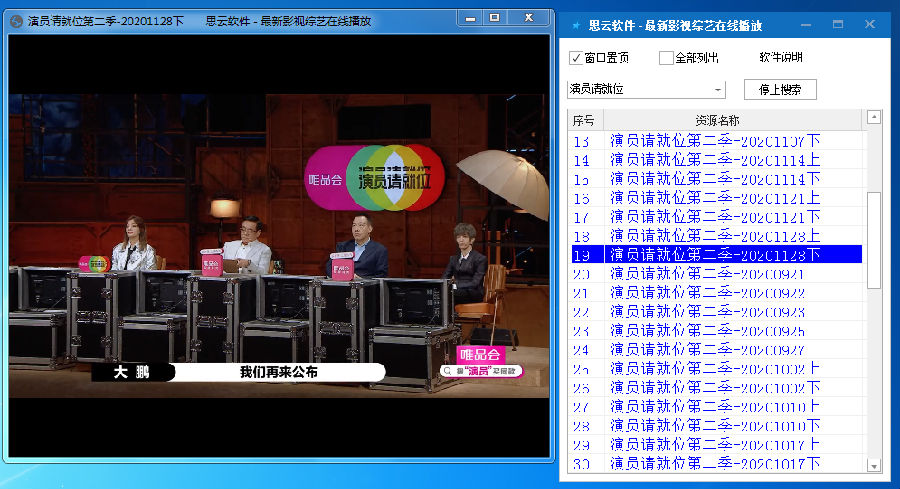This screenshot has height=489, width=900.
Task: Maximize the 思云软件 search window
Action: (838, 25)
